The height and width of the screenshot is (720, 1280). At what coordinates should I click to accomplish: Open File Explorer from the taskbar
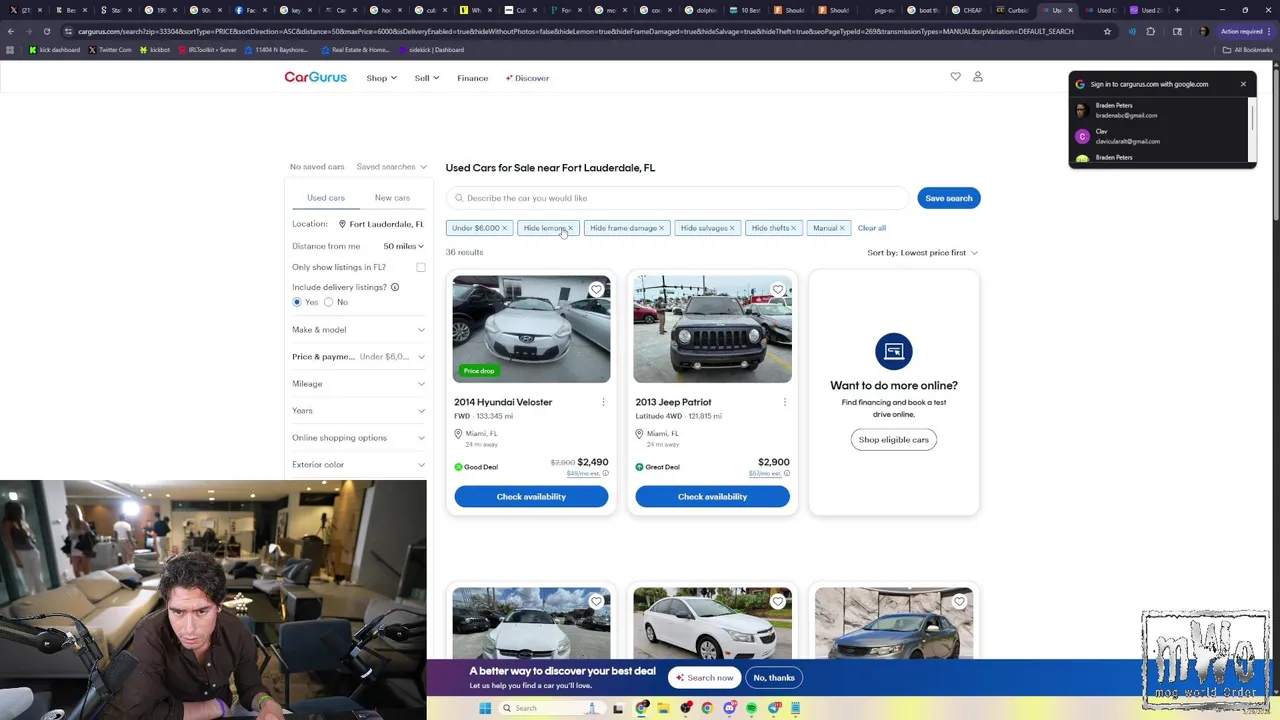point(663,708)
